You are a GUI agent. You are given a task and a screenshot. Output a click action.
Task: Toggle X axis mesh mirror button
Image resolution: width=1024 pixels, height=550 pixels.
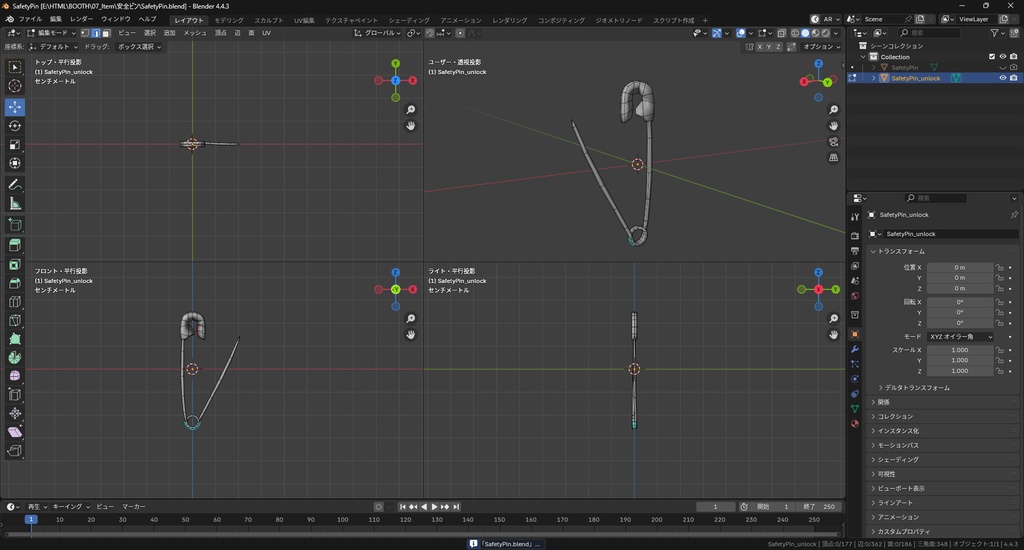pyautogui.click(x=759, y=47)
